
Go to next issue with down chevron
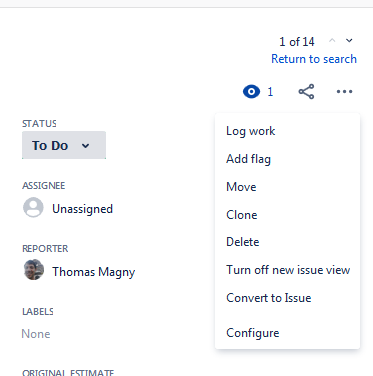tap(349, 41)
